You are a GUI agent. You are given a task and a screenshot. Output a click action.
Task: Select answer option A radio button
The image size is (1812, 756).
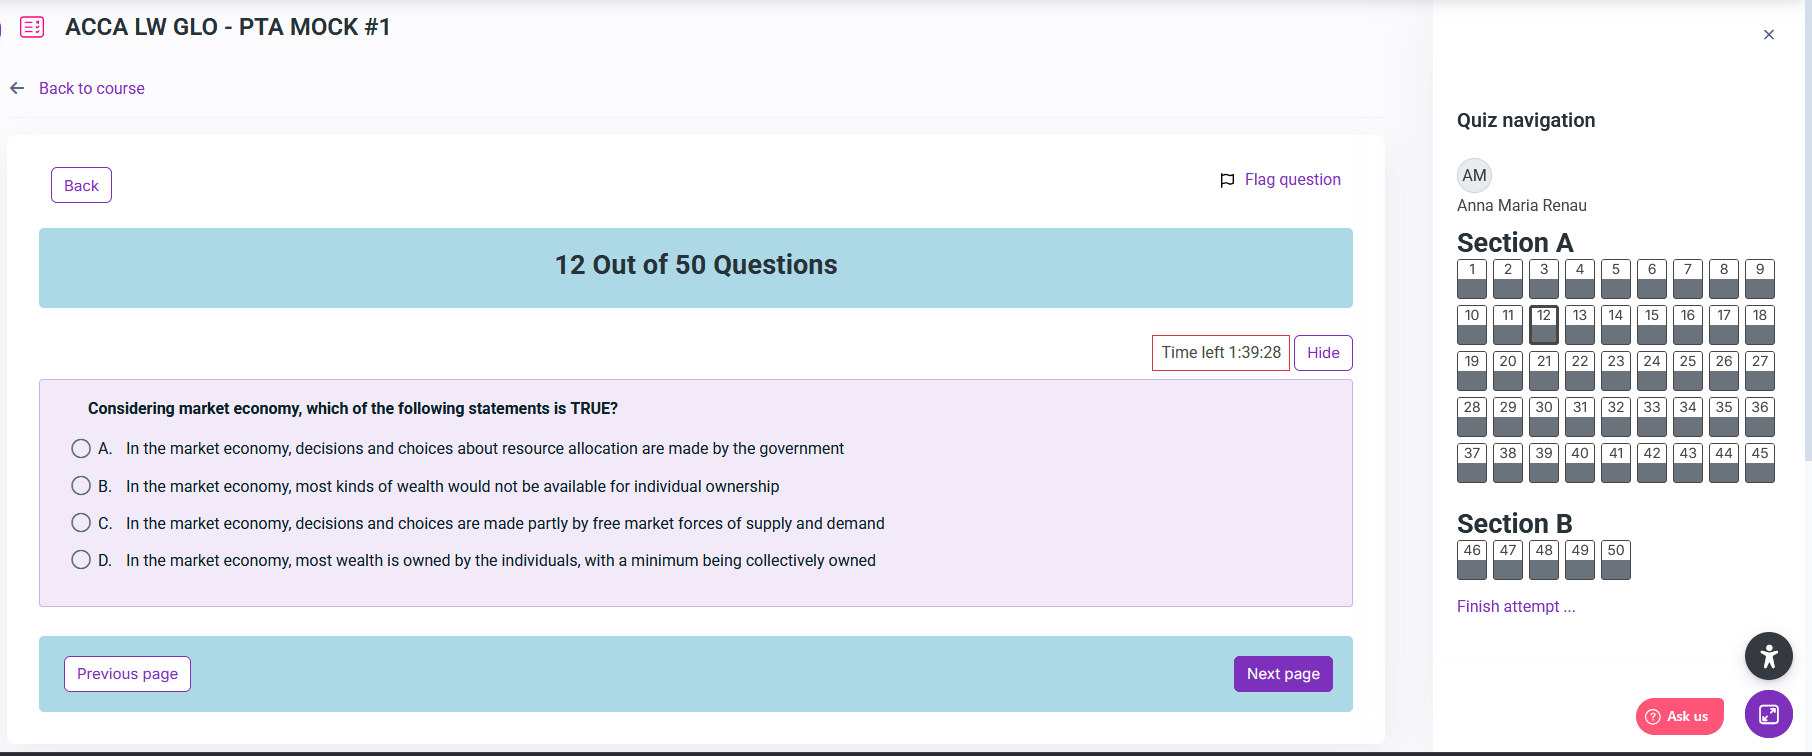click(81, 448)
